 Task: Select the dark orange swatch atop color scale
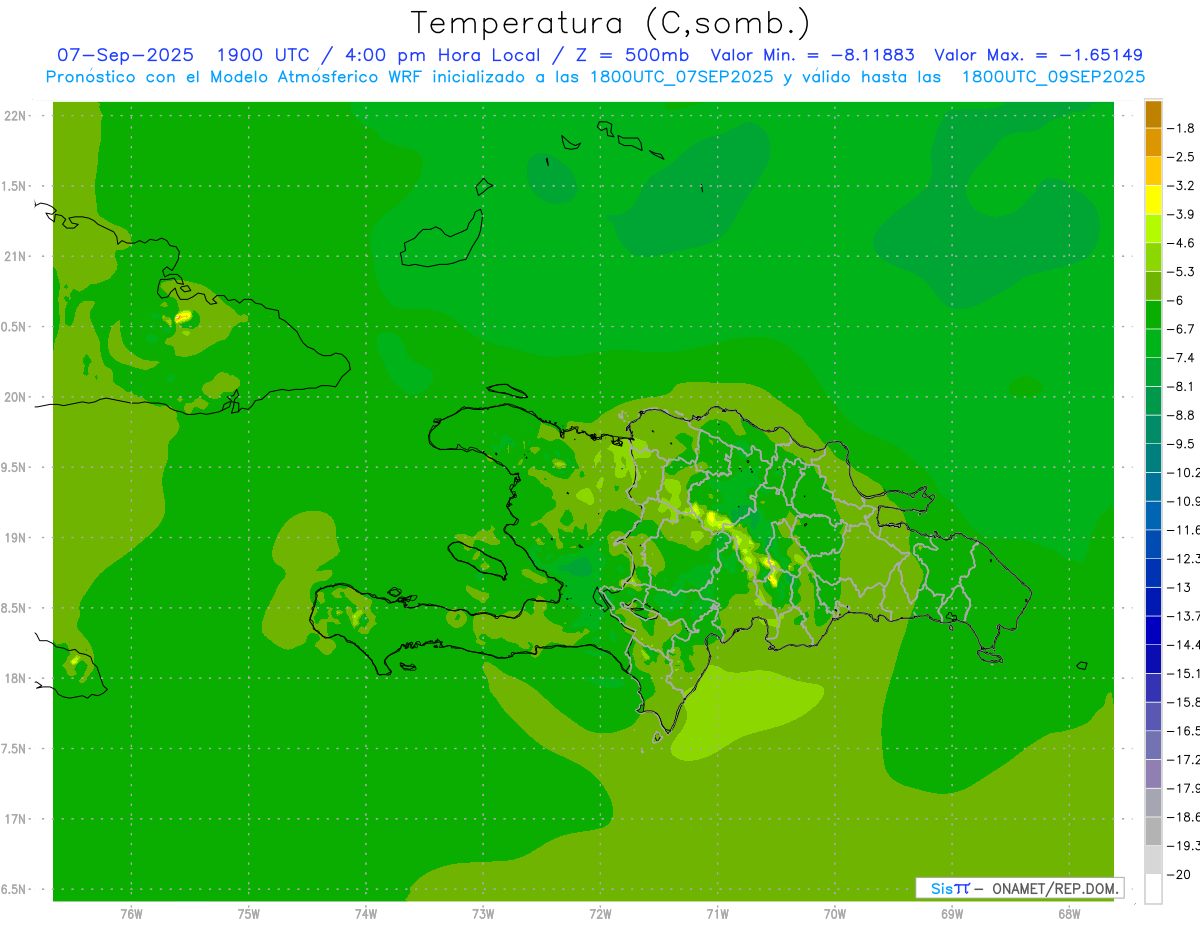[x=1153, y=114]
